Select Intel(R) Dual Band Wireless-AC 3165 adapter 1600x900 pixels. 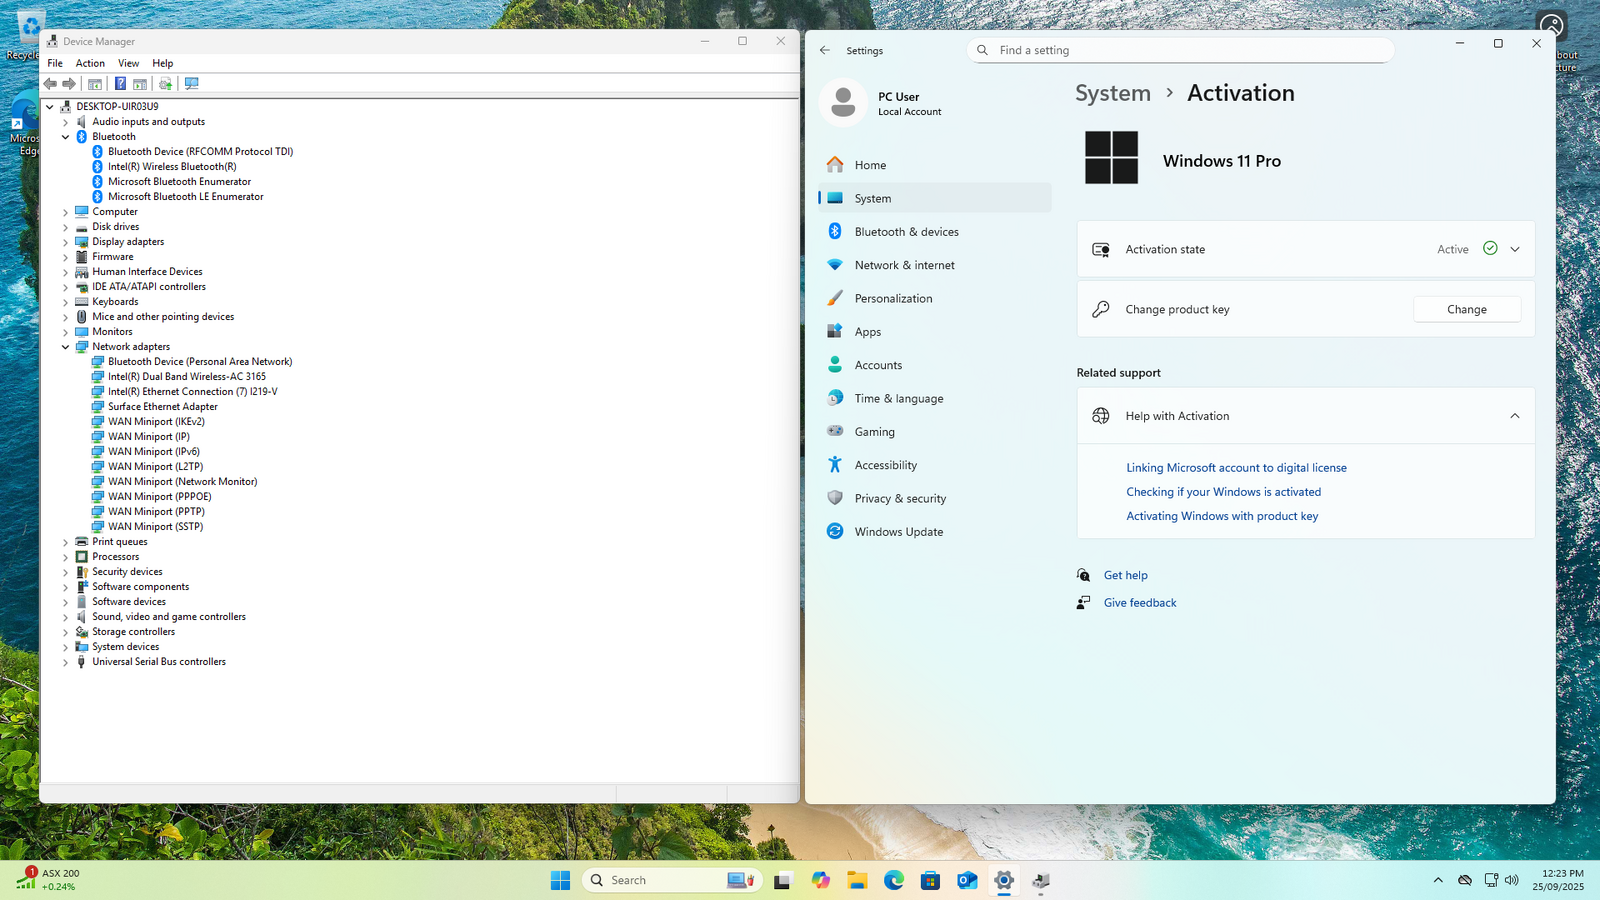click(x=187, y=377)
